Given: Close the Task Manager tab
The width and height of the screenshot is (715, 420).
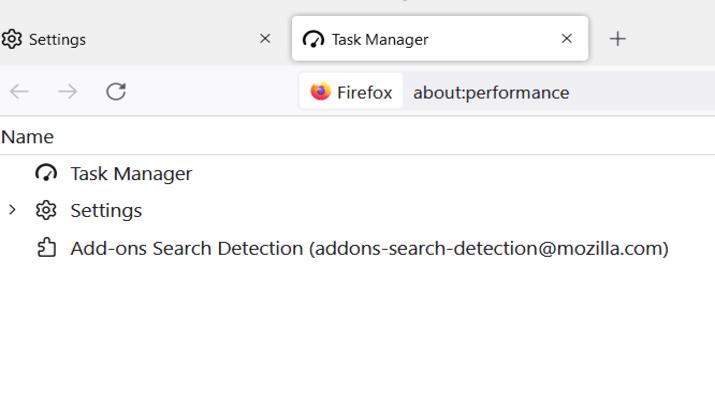Looking at the screenshot, I should 566,39.
